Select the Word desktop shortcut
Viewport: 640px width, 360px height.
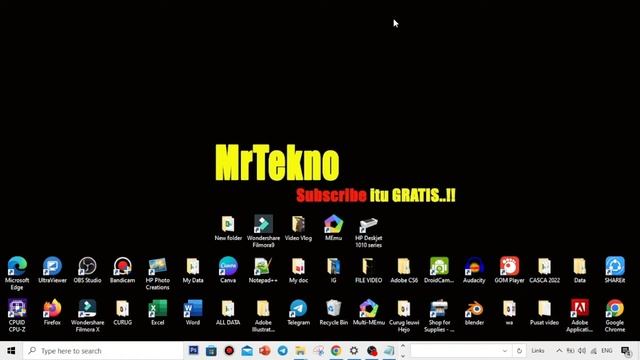pos(193,312)
